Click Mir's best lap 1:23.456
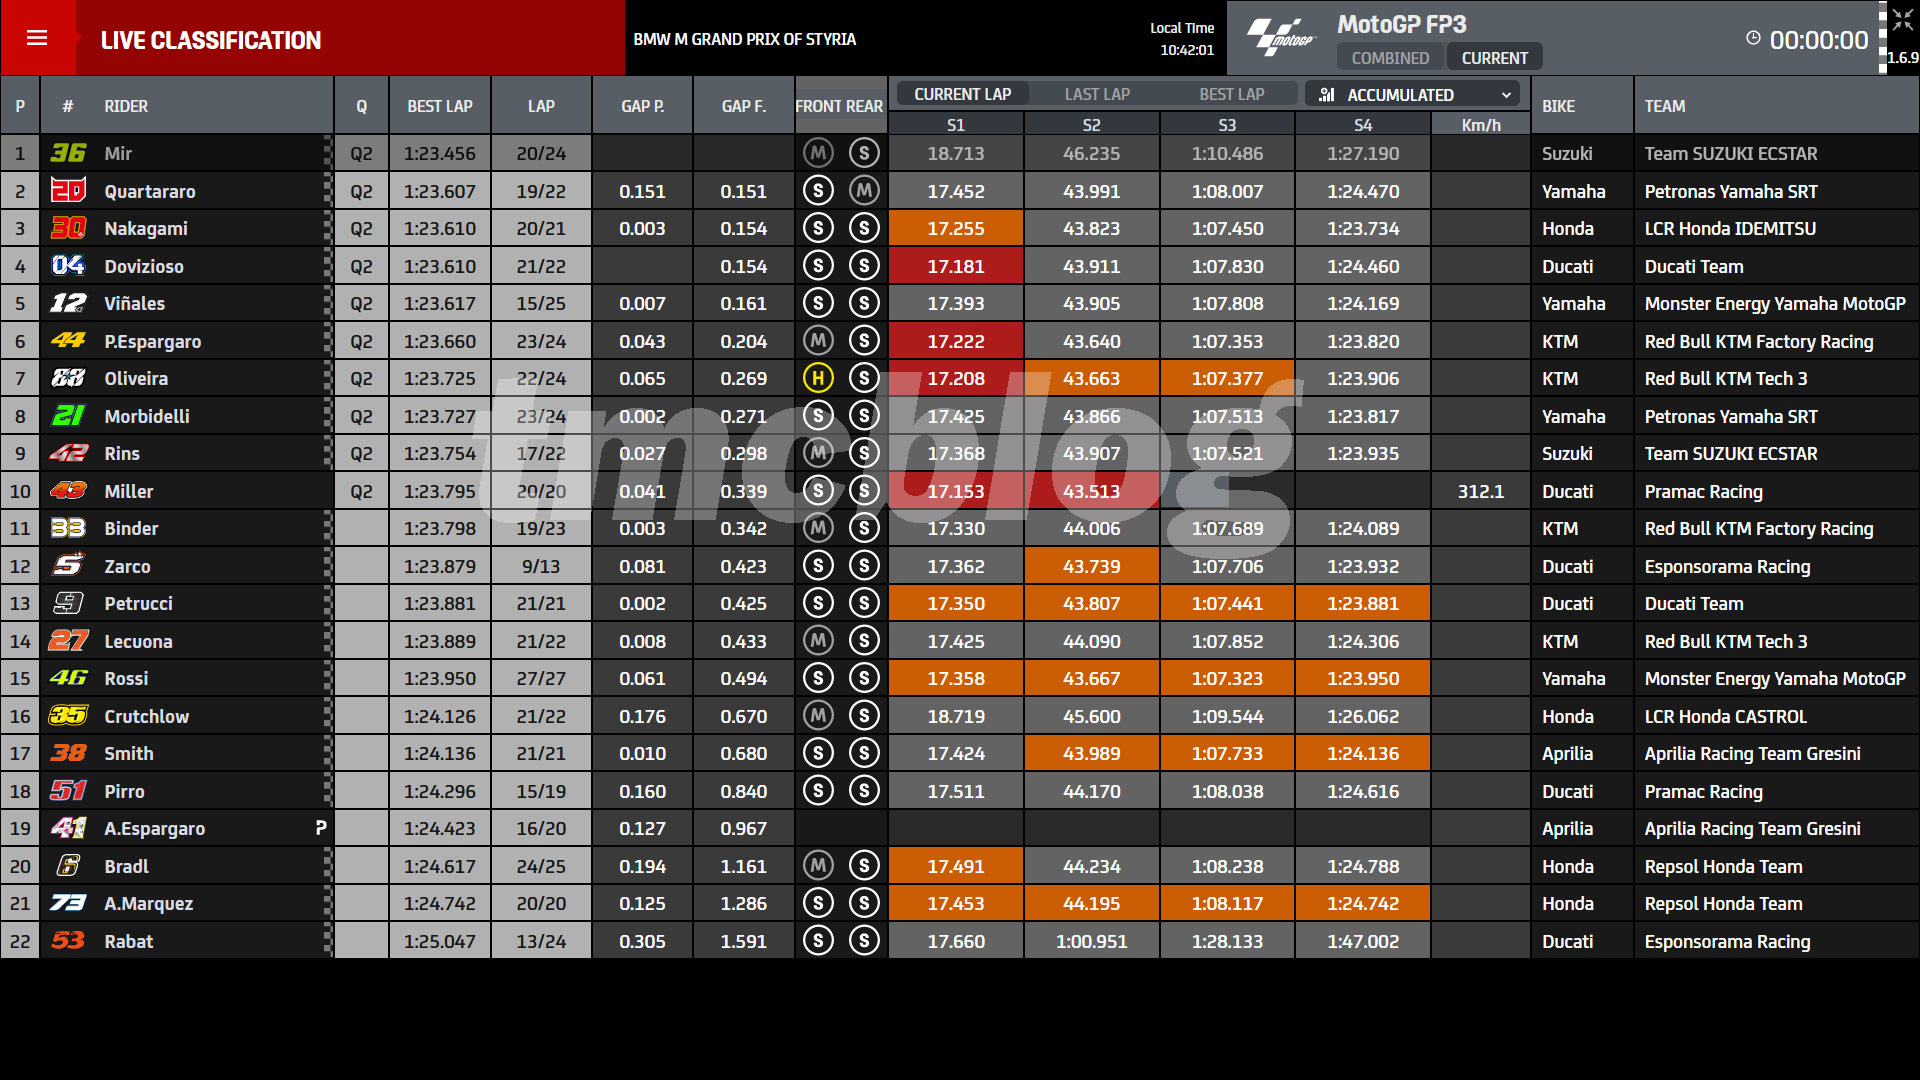This screenshot has width=1920, height=1080. [x=440, y=153]
